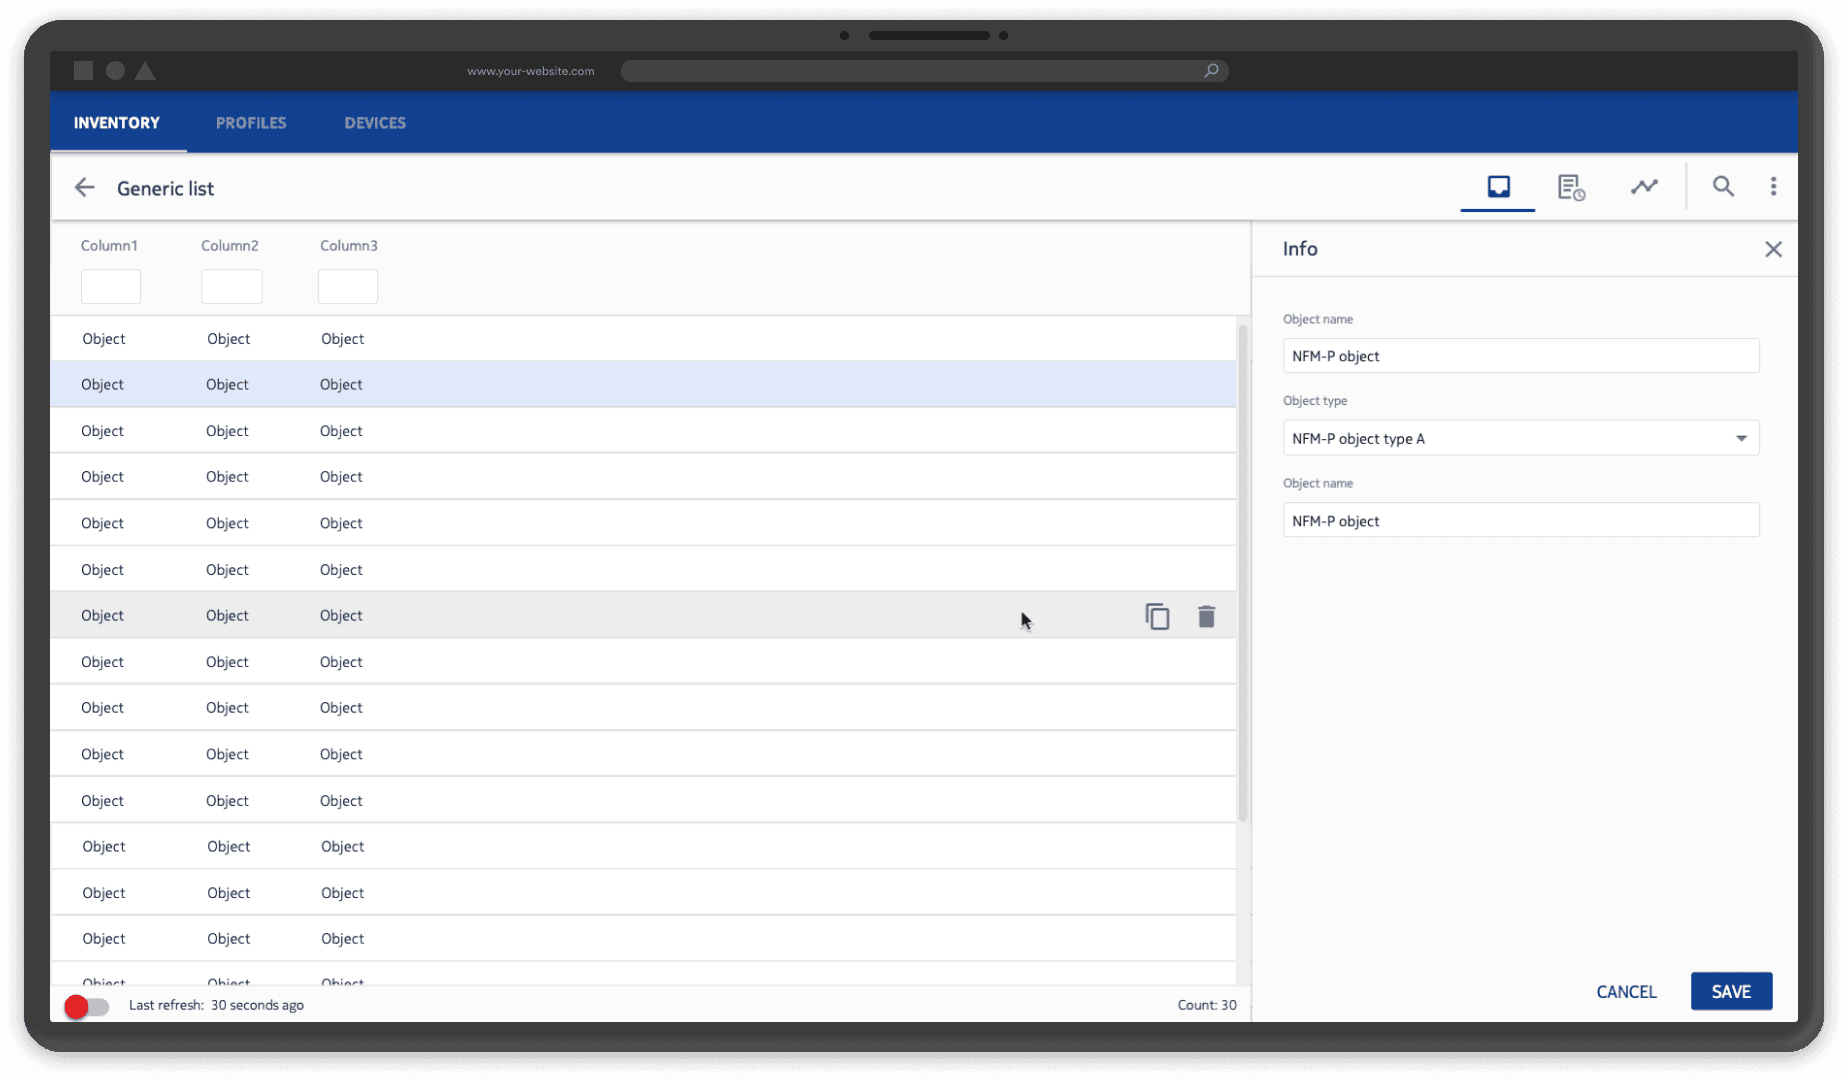Save the NFM-P object changes

pos(1731,991)
